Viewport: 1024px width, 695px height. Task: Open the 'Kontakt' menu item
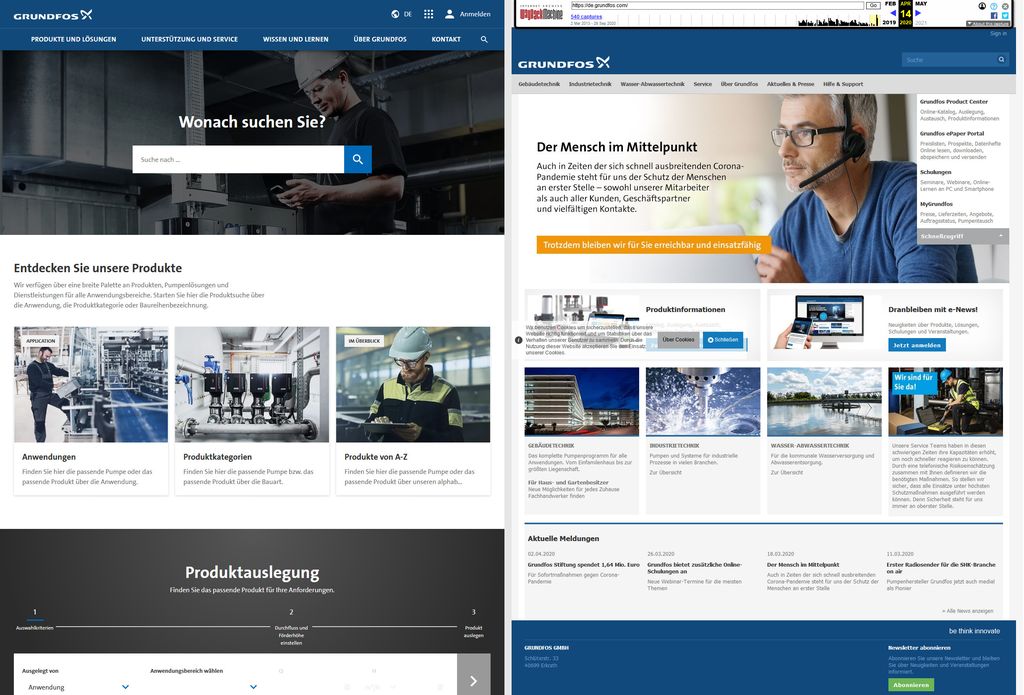pyautogui.click(x=446, y=39)
